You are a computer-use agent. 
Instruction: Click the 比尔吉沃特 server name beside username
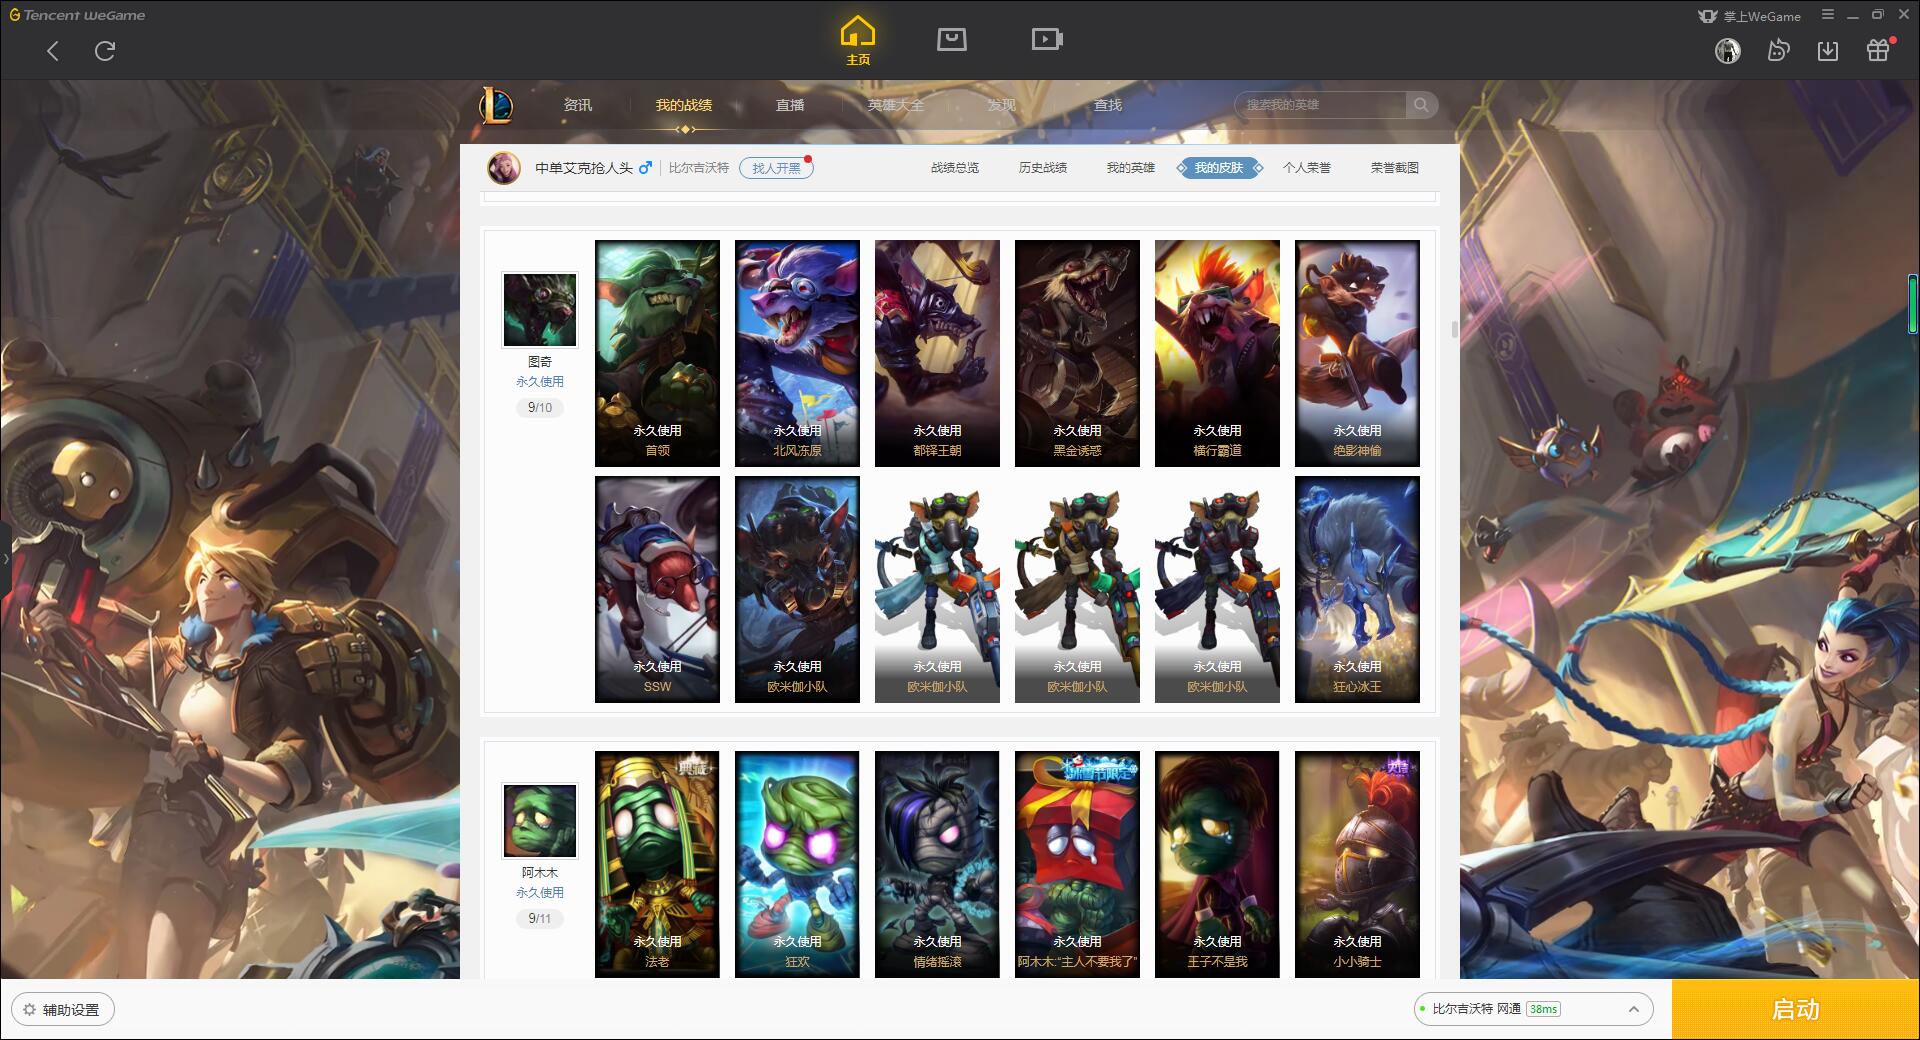click(x=699, y=168)
